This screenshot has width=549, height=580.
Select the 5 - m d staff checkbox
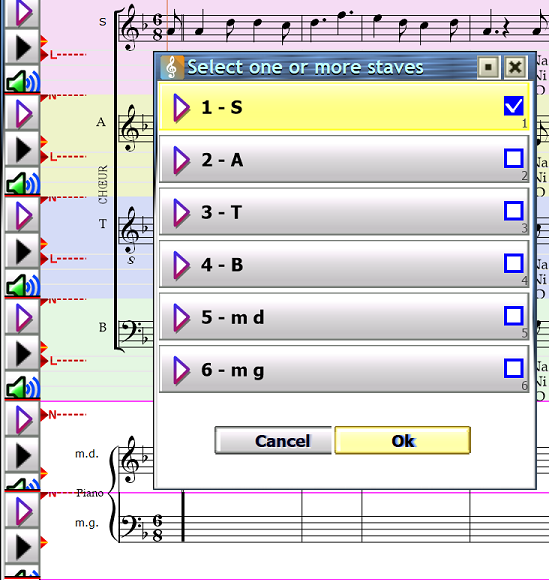tap(513, 316)
